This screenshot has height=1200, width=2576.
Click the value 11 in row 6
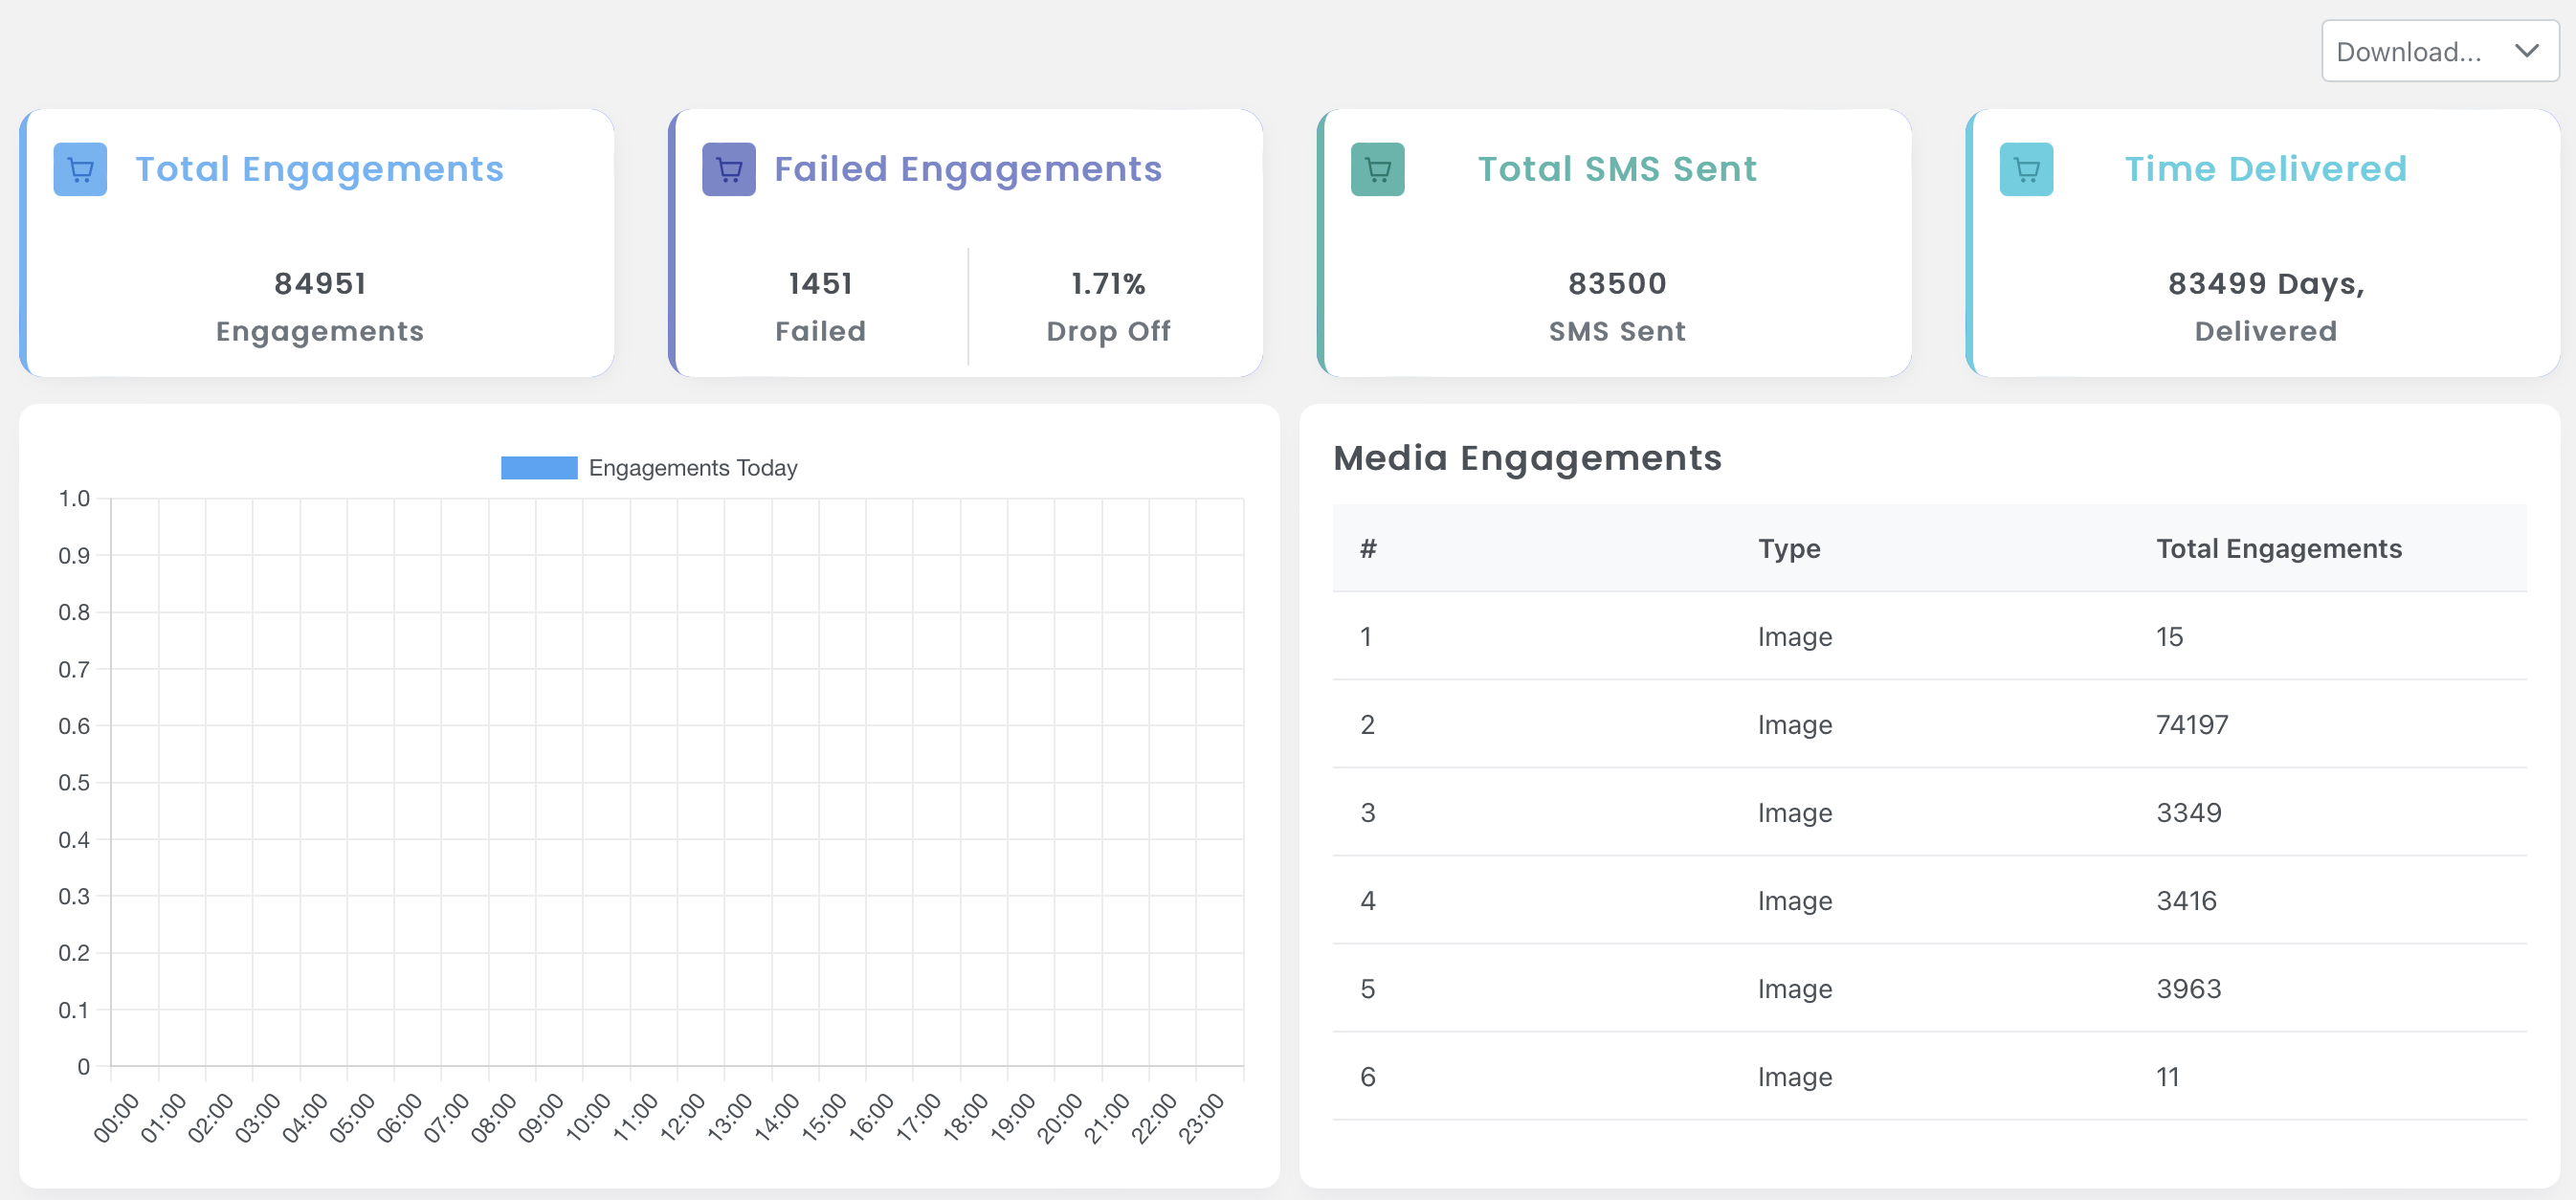[x=2167, y=1076]
